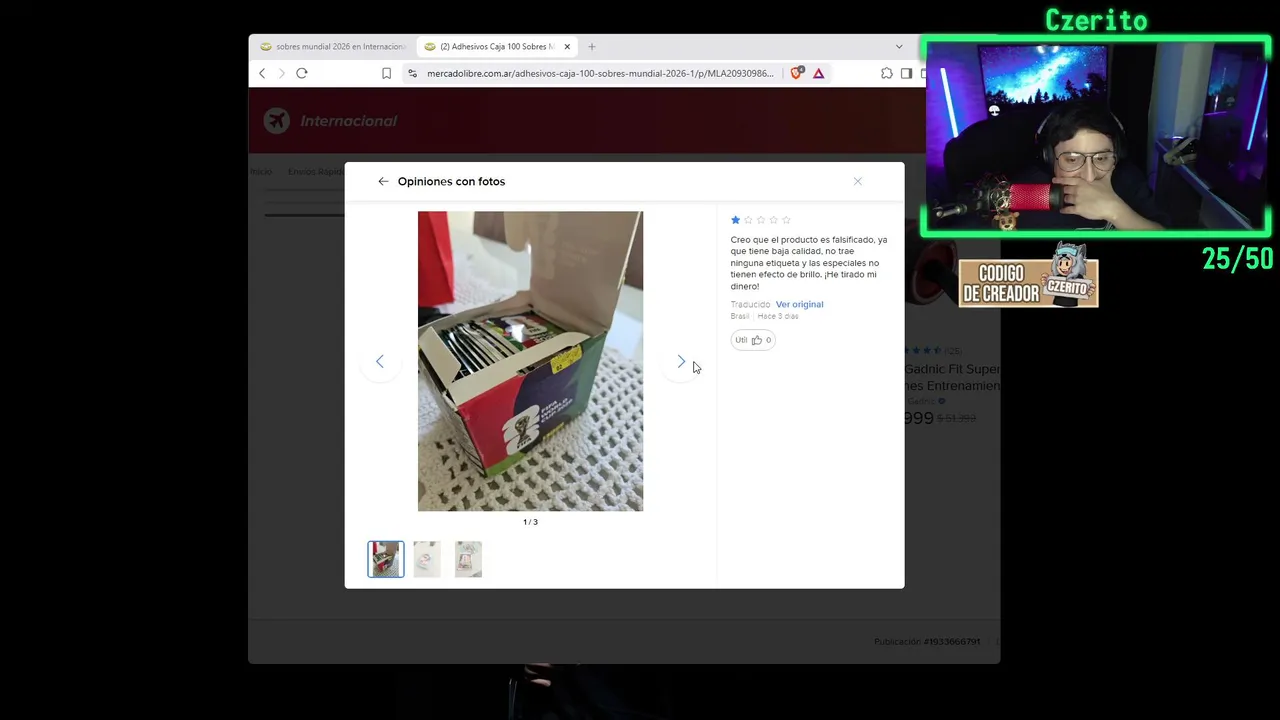Click the Traducido label

(x=750, y=304)
